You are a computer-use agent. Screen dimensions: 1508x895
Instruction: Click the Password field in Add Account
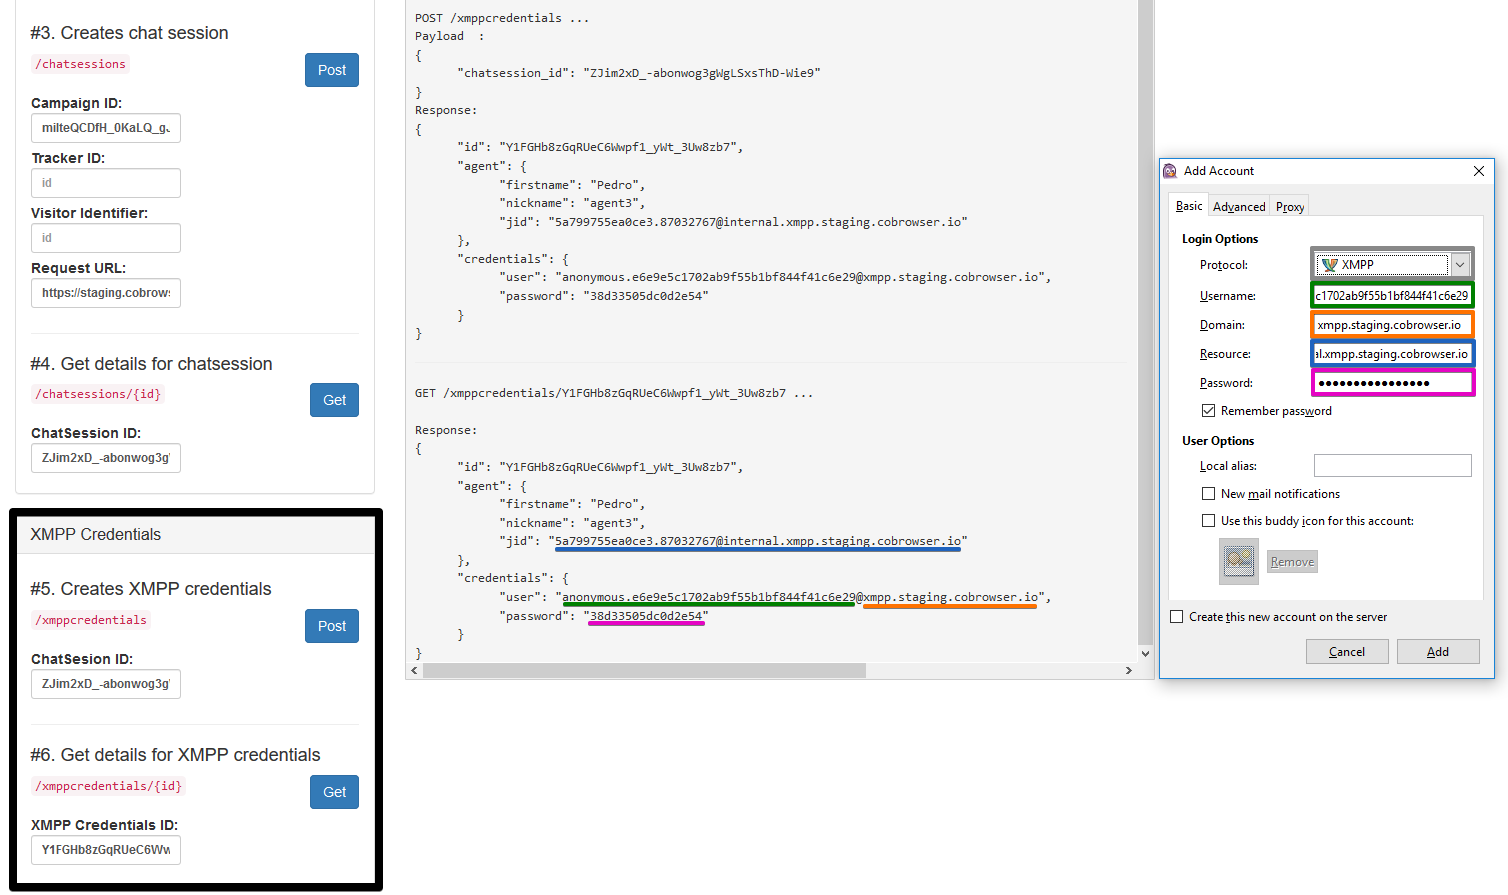1392,383
